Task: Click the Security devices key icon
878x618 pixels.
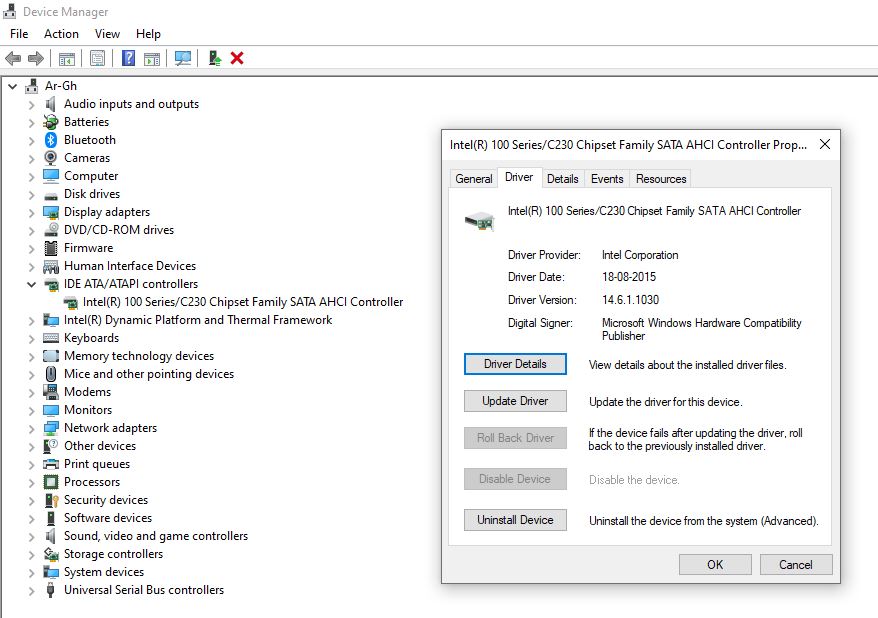Action: [x=51, y=500]
